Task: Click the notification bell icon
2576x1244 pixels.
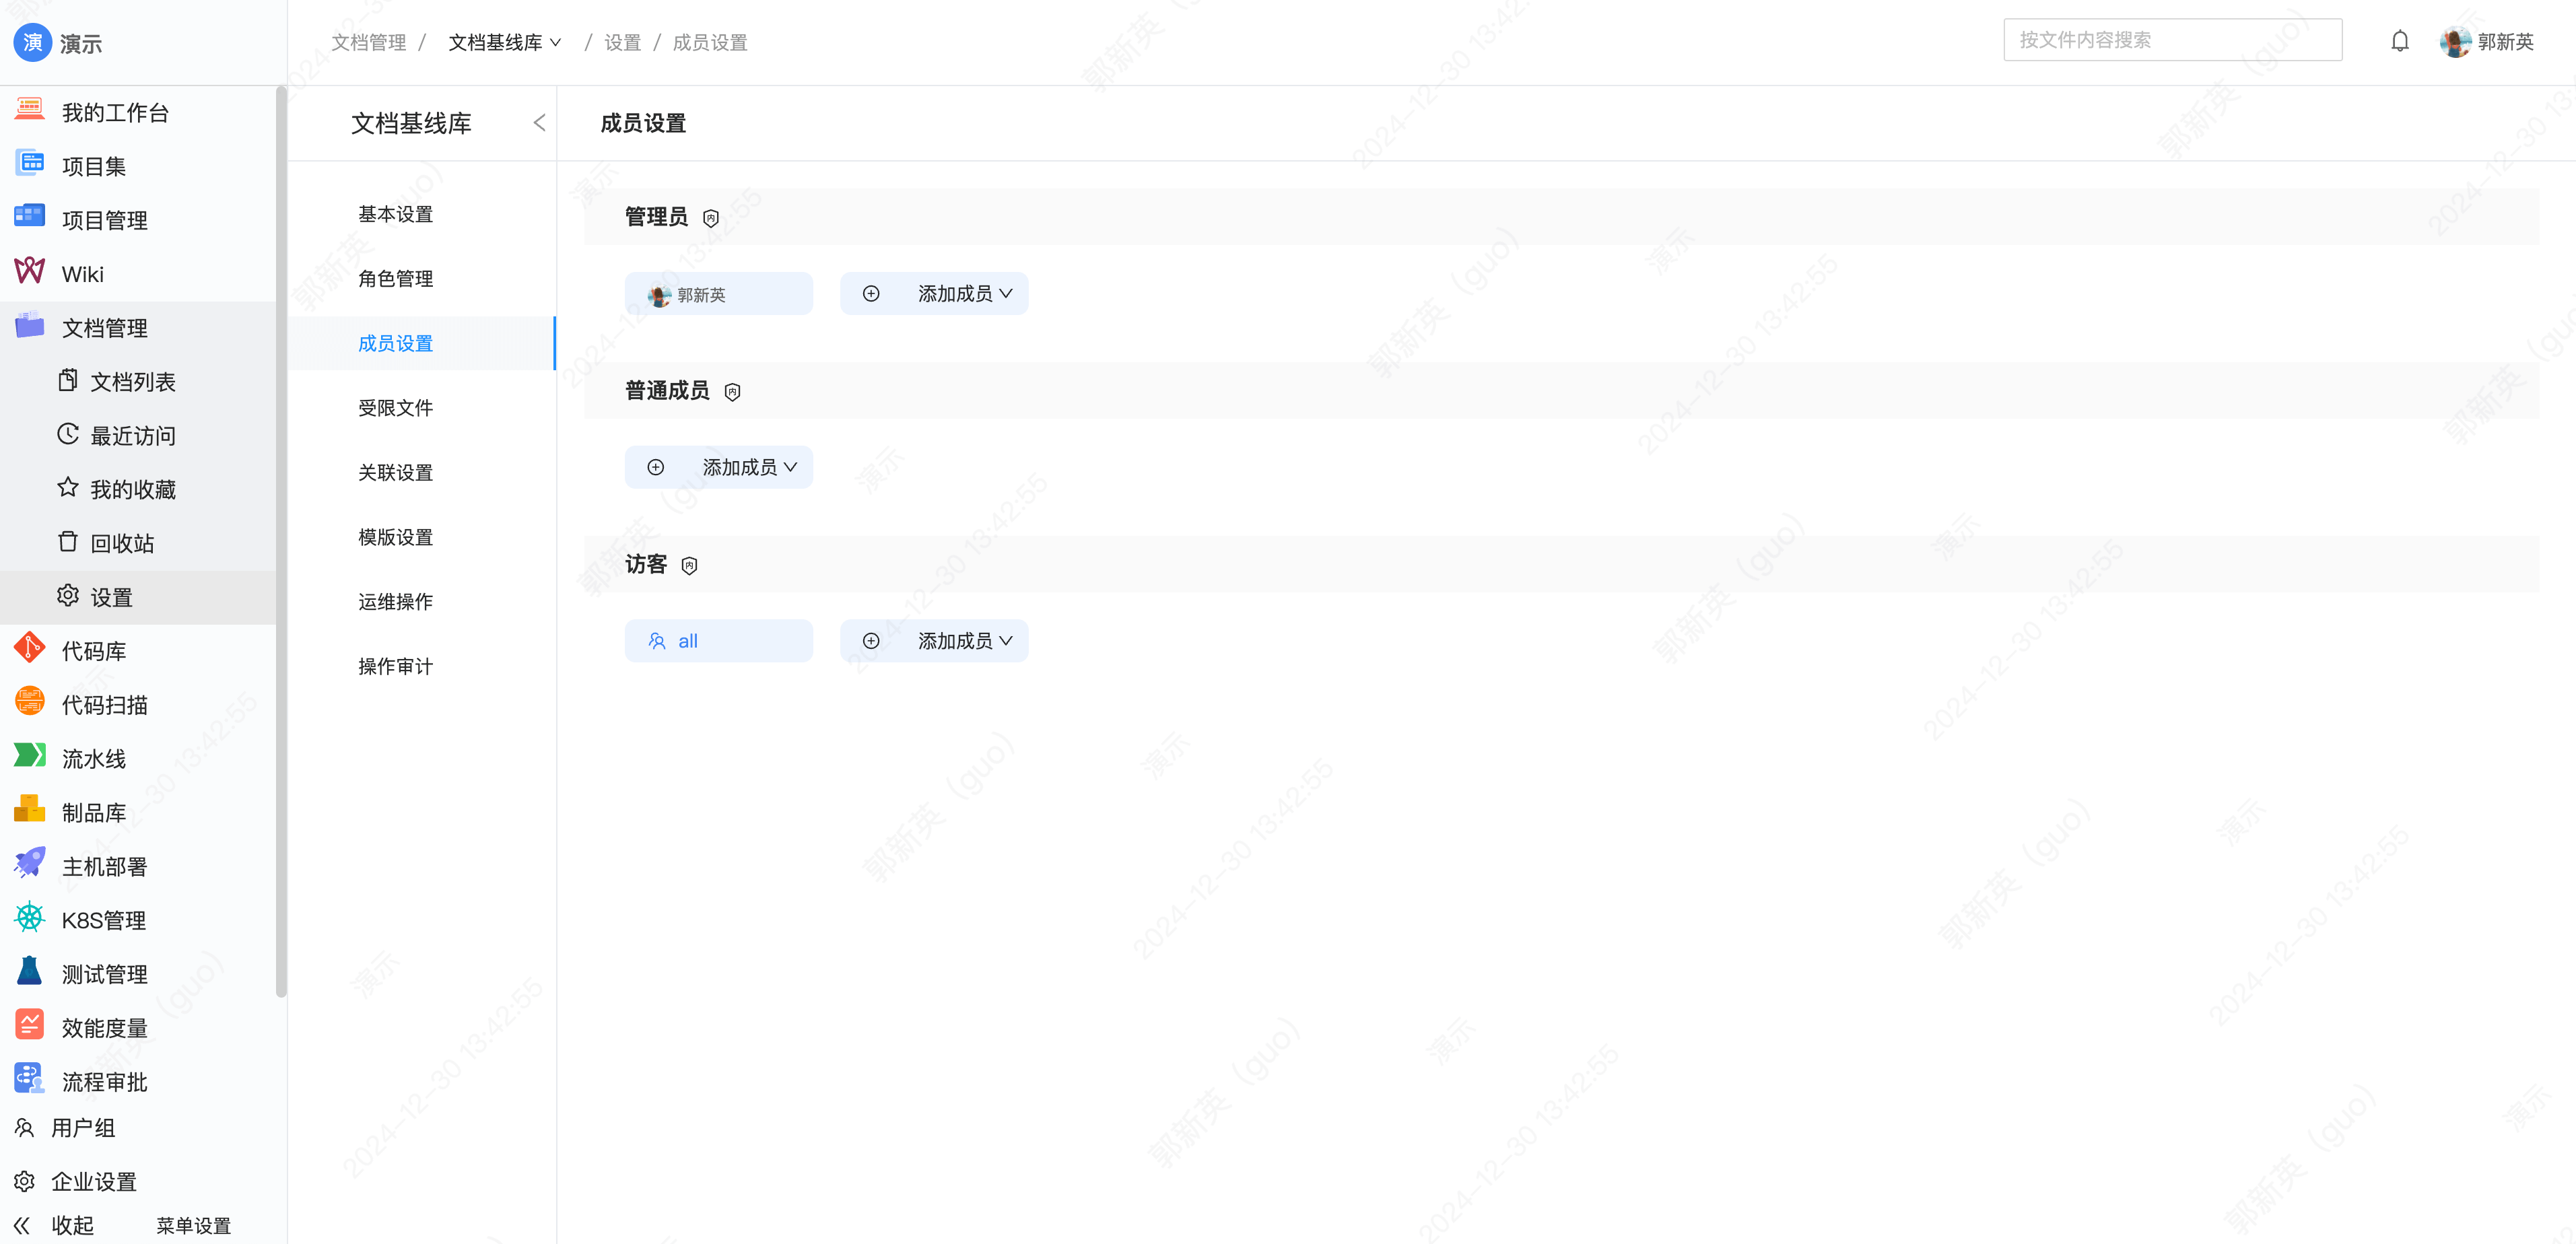Action: pos(2400,41)
